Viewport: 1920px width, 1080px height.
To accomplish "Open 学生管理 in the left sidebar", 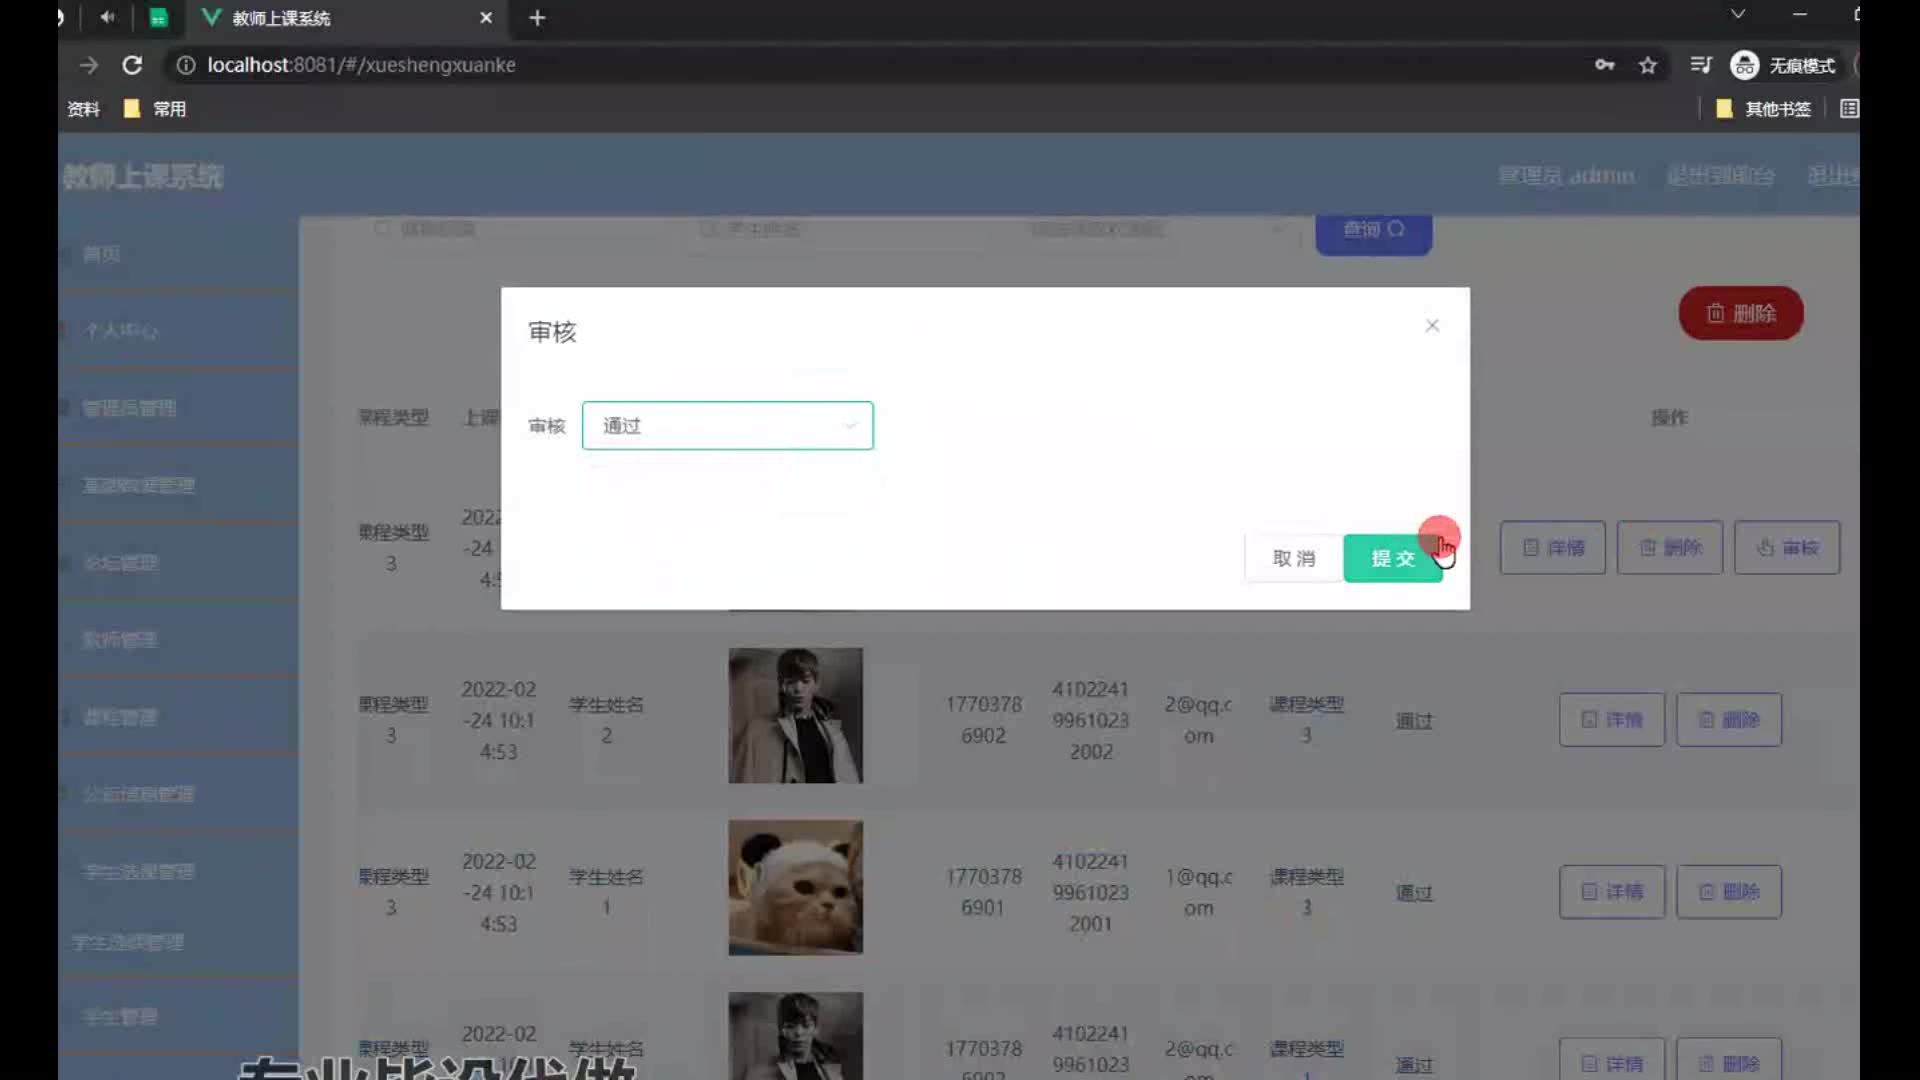I will 119,1017.
